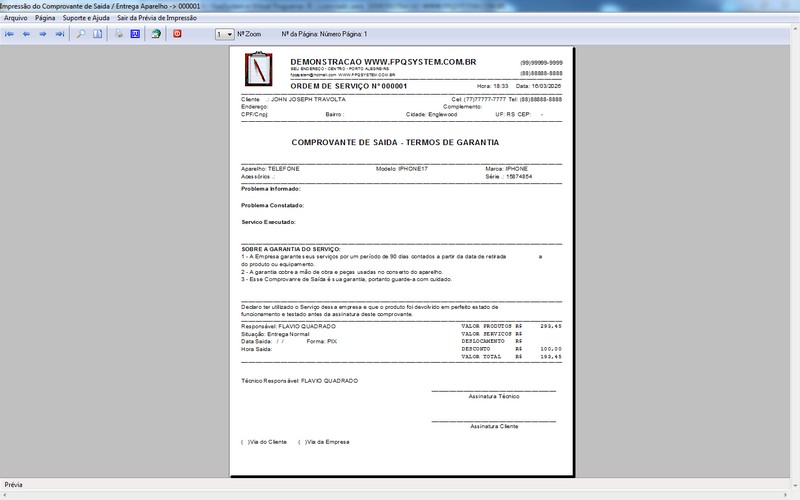The image size is (800, 500).
Task: Click the next page arrow icon
Action: 42,34
